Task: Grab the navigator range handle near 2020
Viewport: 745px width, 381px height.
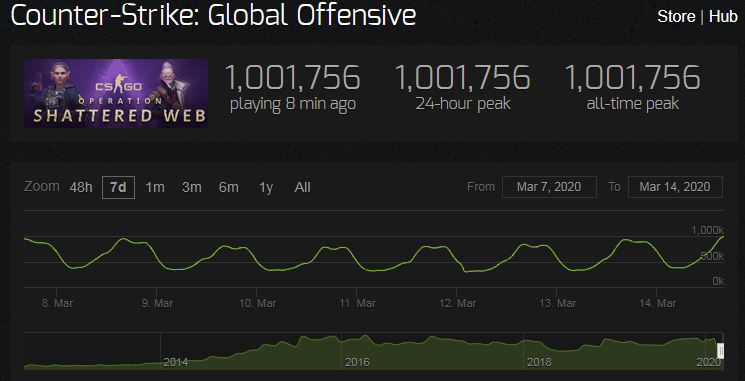Action: pyautogui.click(x=720, y=351)
